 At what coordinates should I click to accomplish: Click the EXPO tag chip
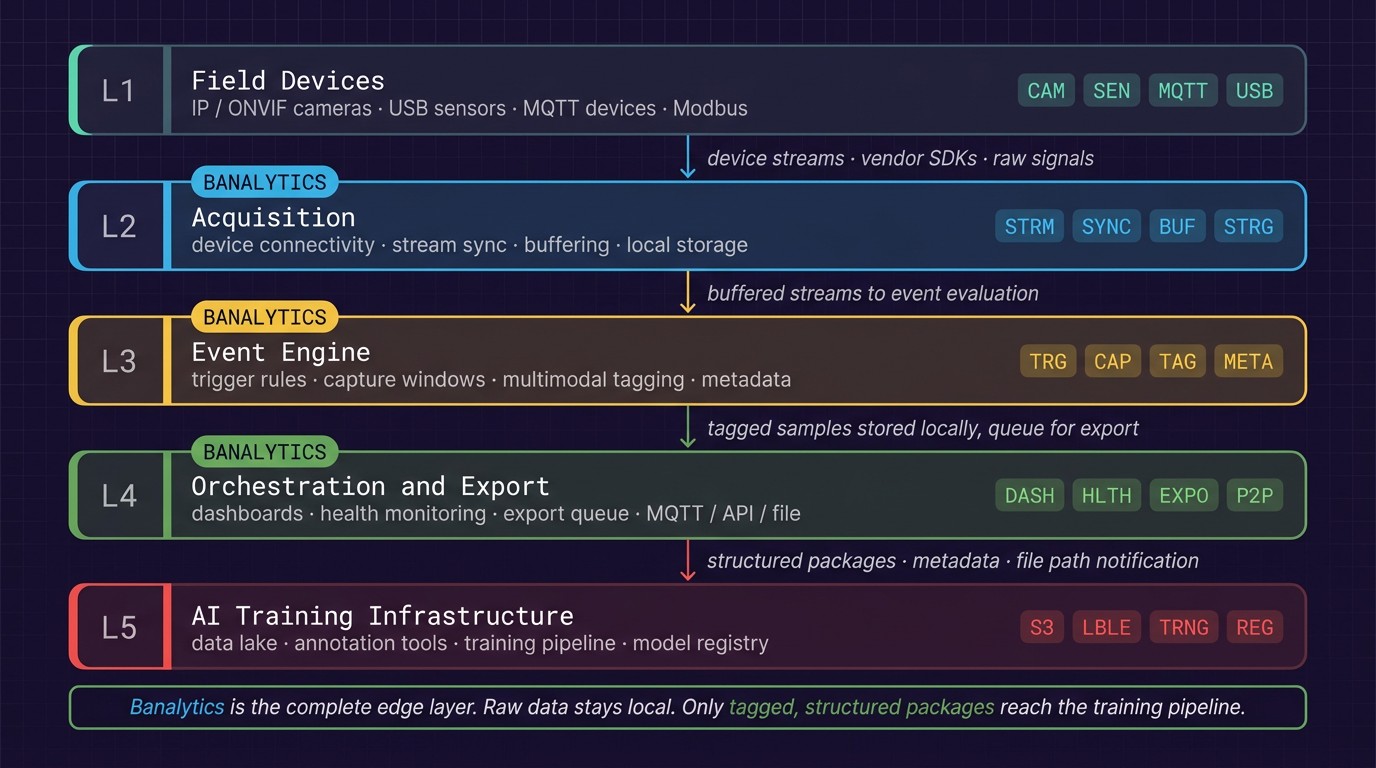pyautogui.click(x=1183, y=495)
